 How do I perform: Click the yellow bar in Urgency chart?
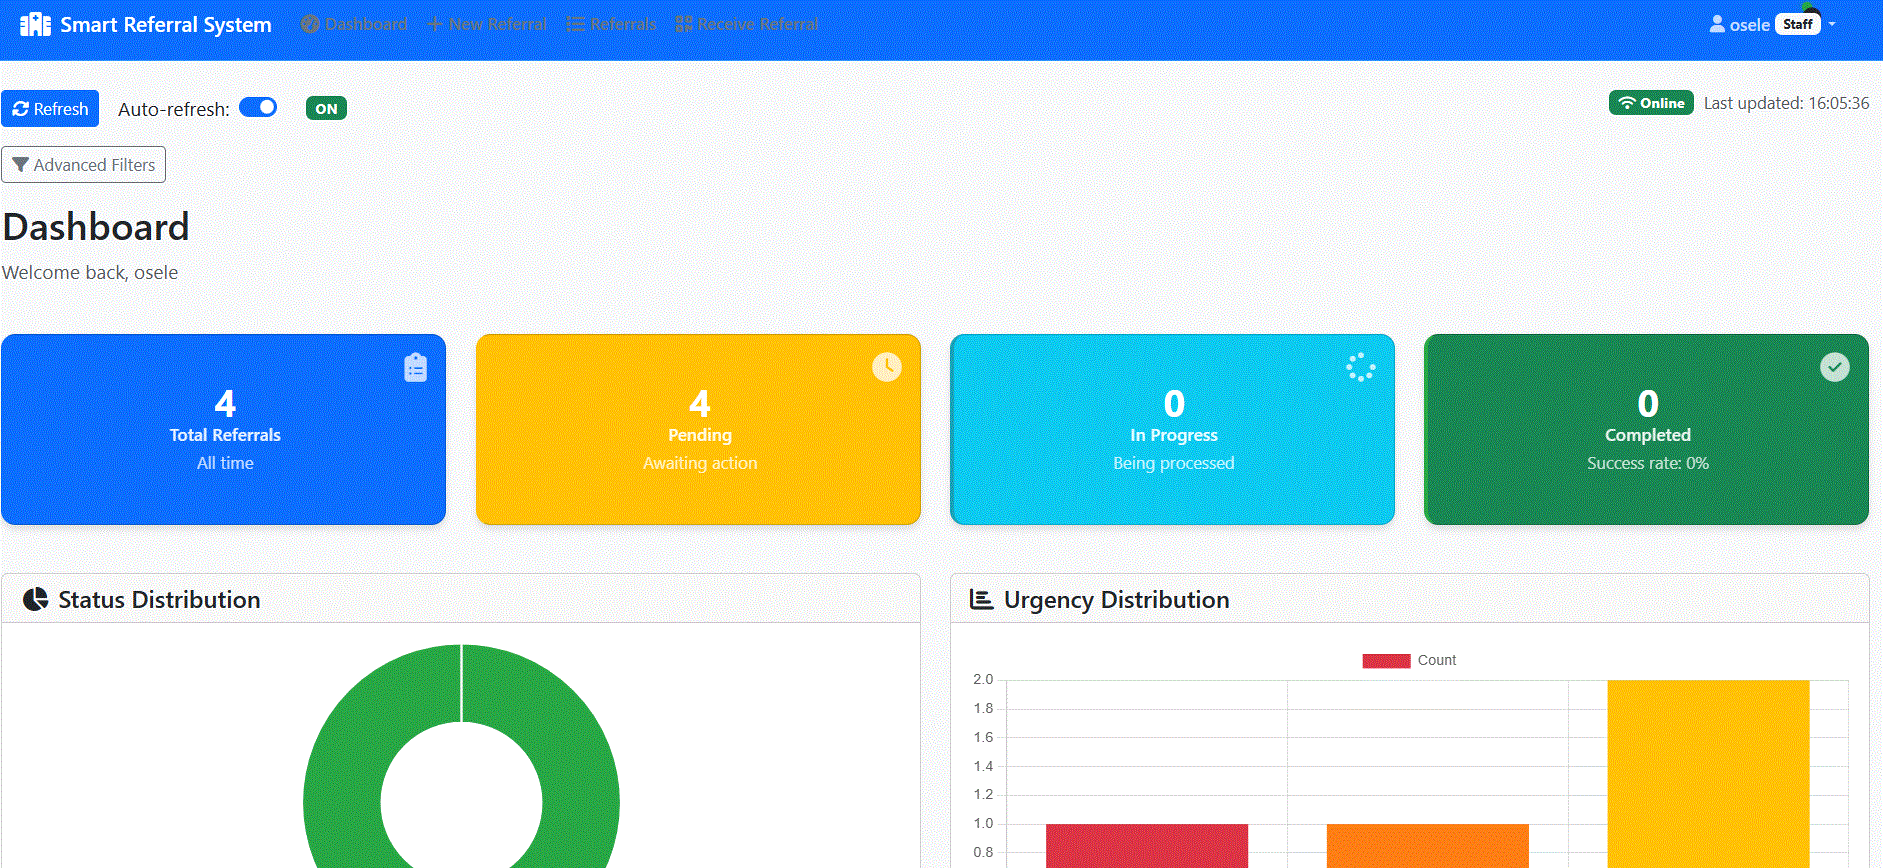tap(1709, 774)
